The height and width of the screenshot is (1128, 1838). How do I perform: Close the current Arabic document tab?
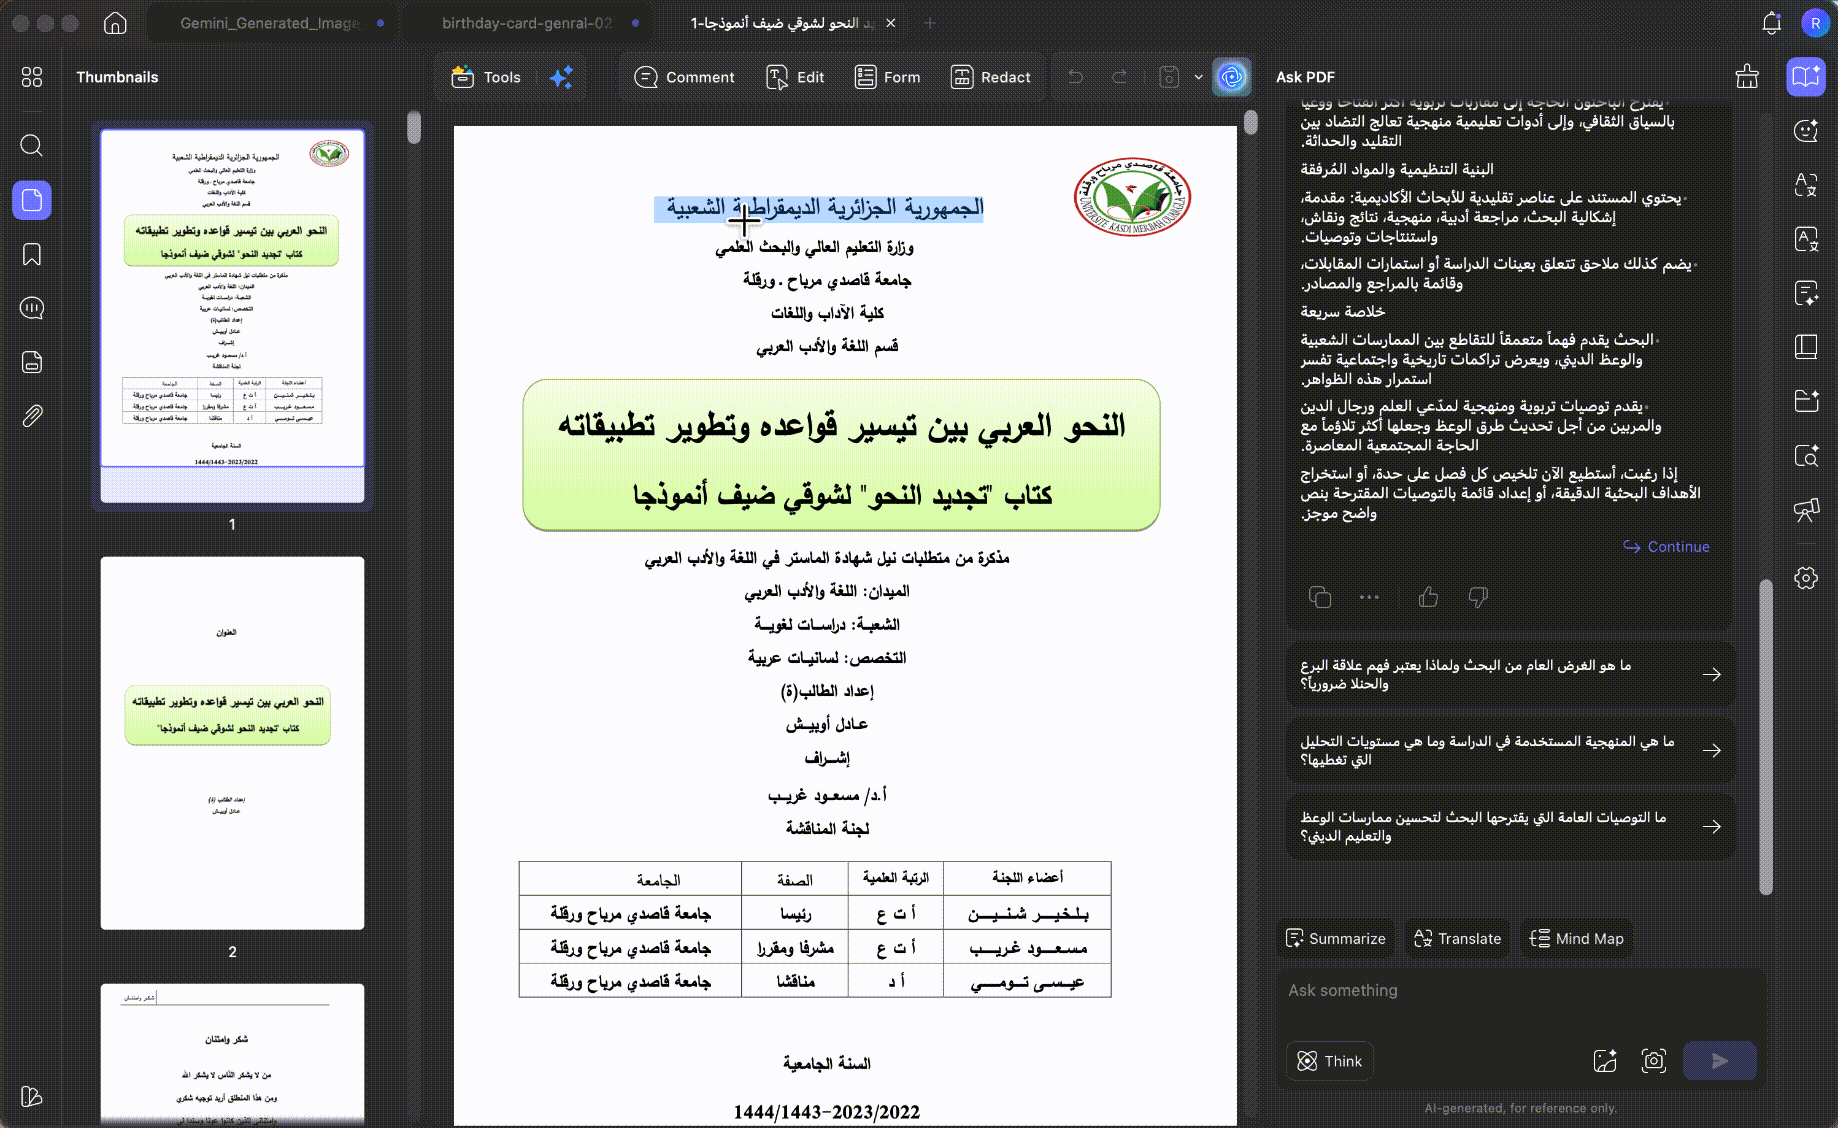tap(891, 23)
